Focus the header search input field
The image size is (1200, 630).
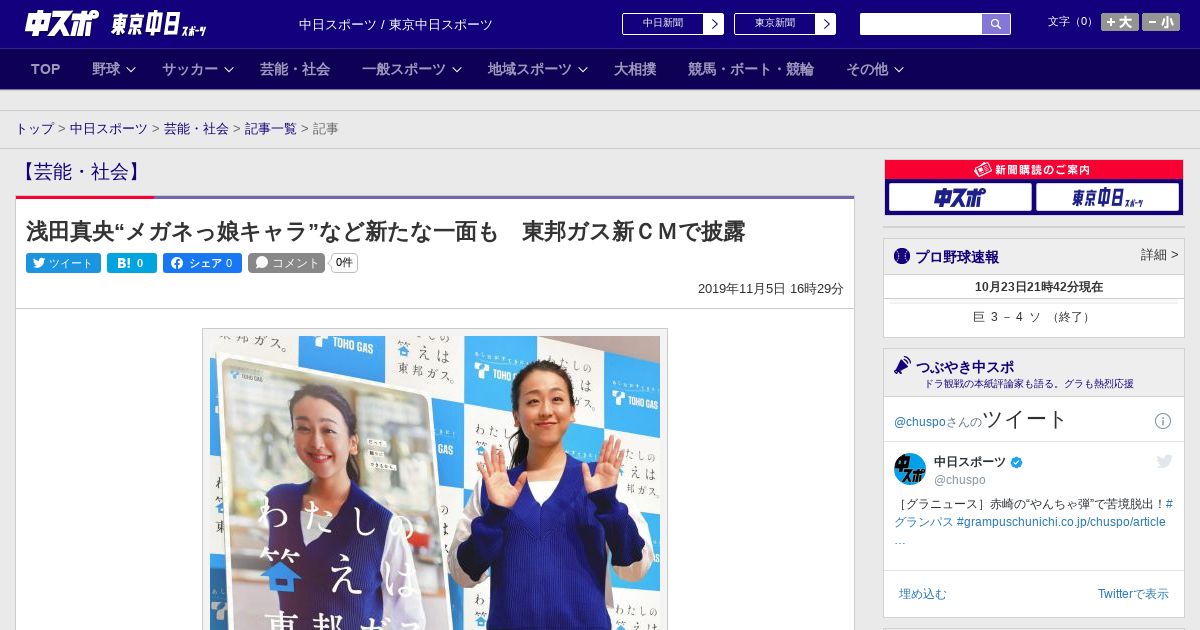pos(921,24)
